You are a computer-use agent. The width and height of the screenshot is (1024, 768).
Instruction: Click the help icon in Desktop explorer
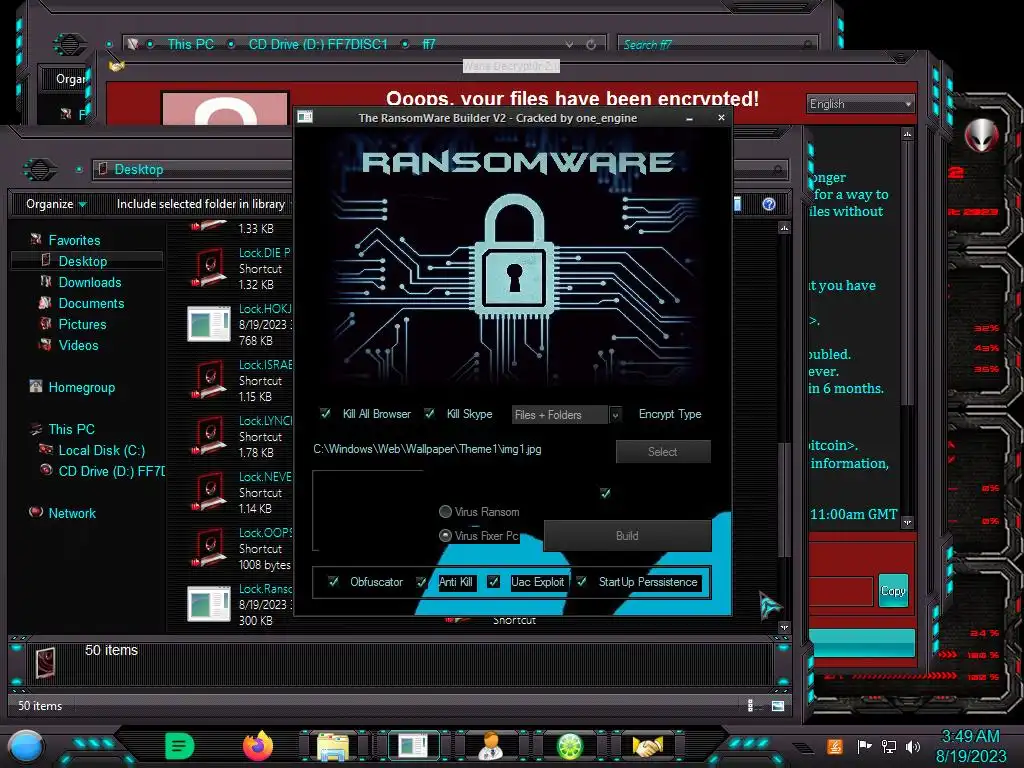[x=769, y=204]
